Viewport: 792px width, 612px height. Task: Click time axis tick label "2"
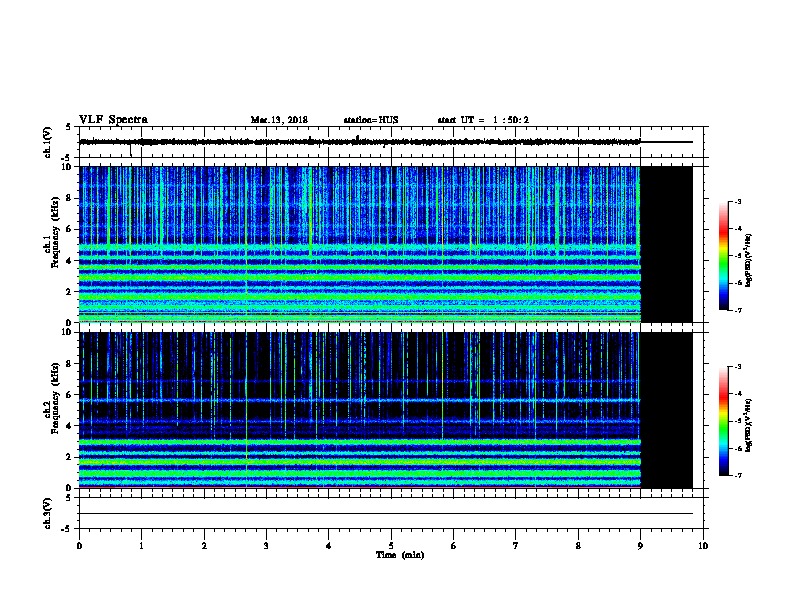pyautogui.click(x=204, y=546)
